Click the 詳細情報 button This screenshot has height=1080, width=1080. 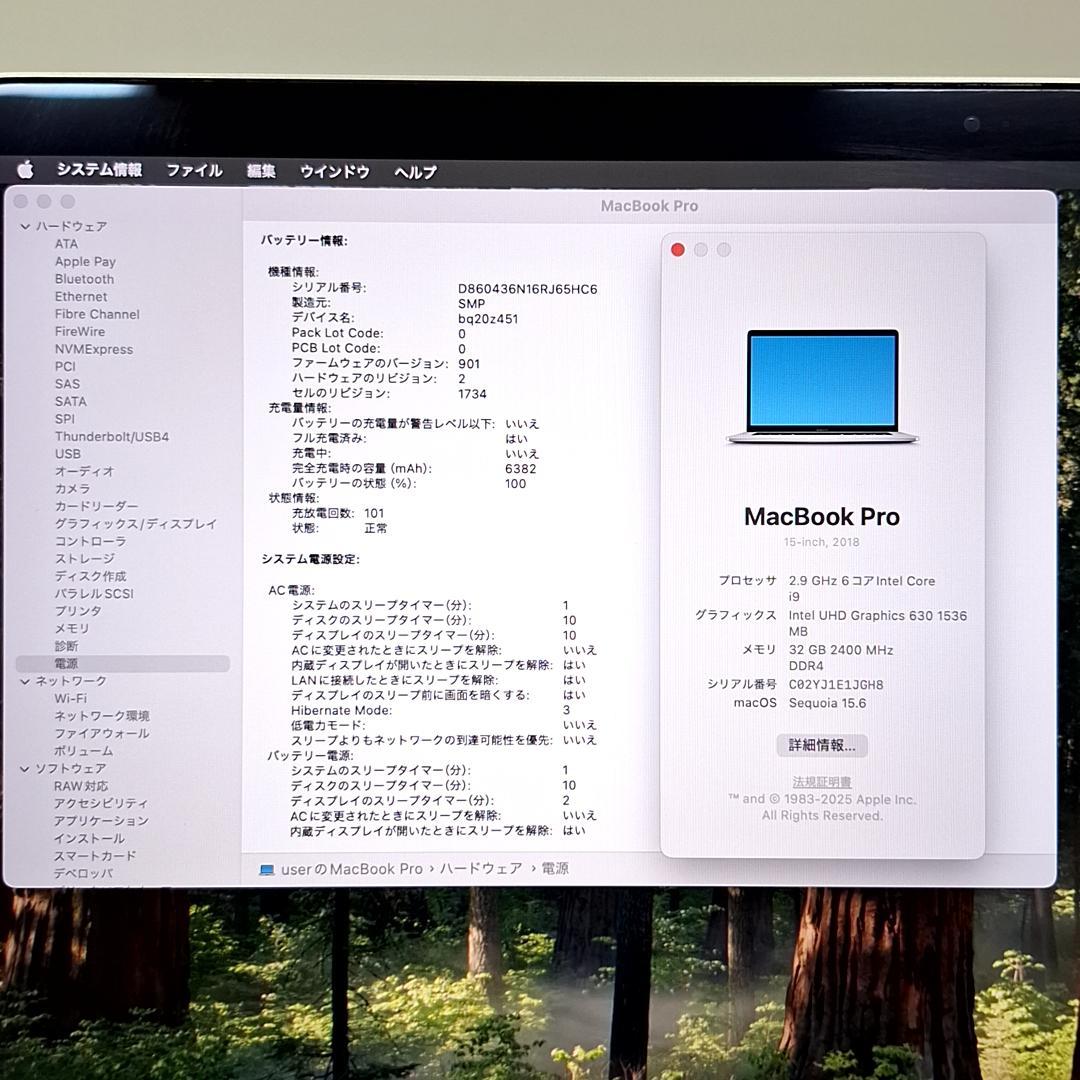[x=822, y=745]
